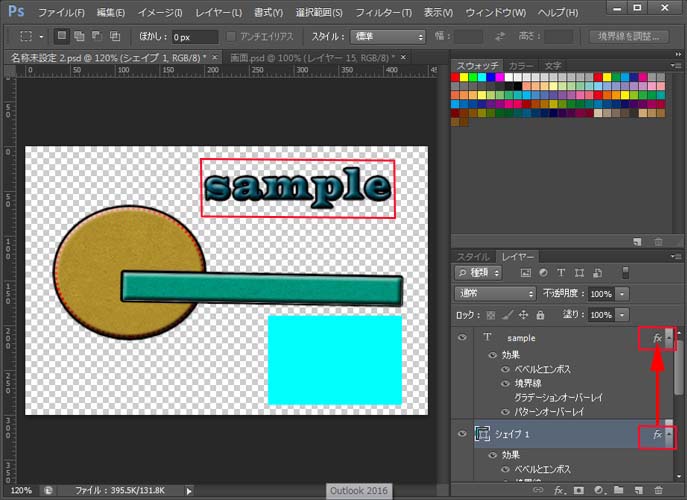This screenshot has height=500, width=687.
Task: Open the フィルター menu
Action: pyautogui.click(x=383, y=13)
